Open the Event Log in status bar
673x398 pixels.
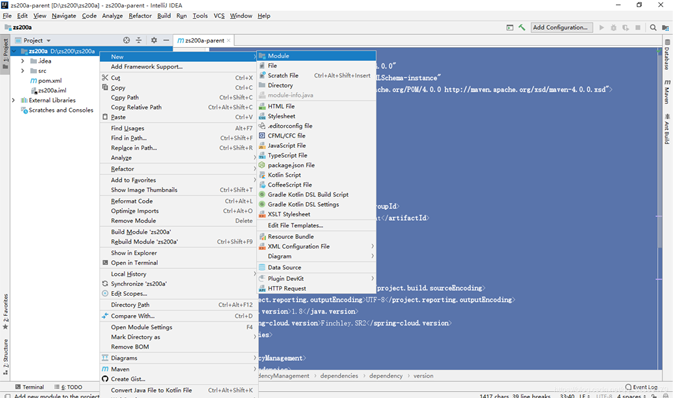pos(641,387)
